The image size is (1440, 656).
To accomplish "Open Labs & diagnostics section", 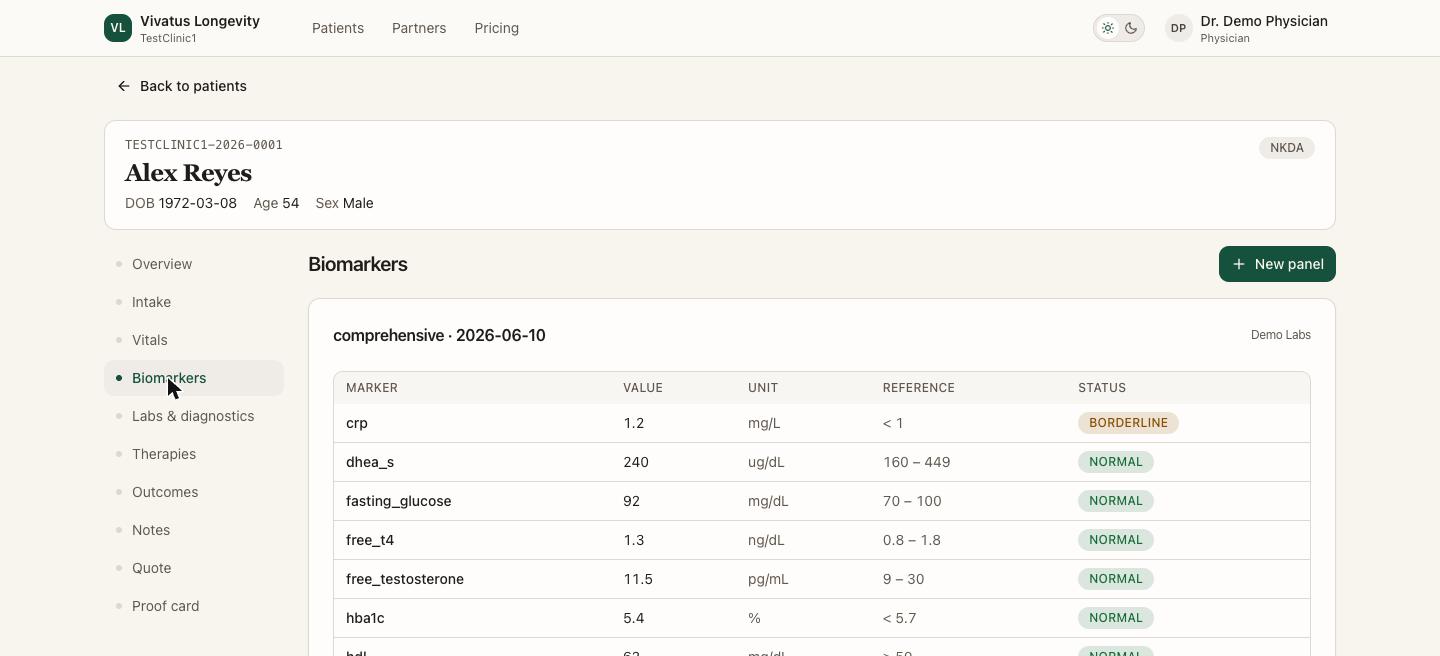I will [194, 416].
